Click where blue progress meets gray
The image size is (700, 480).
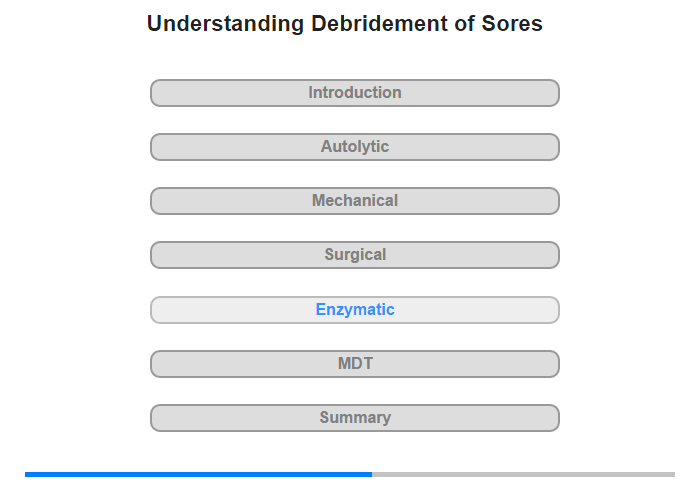(x=372, y=474)
